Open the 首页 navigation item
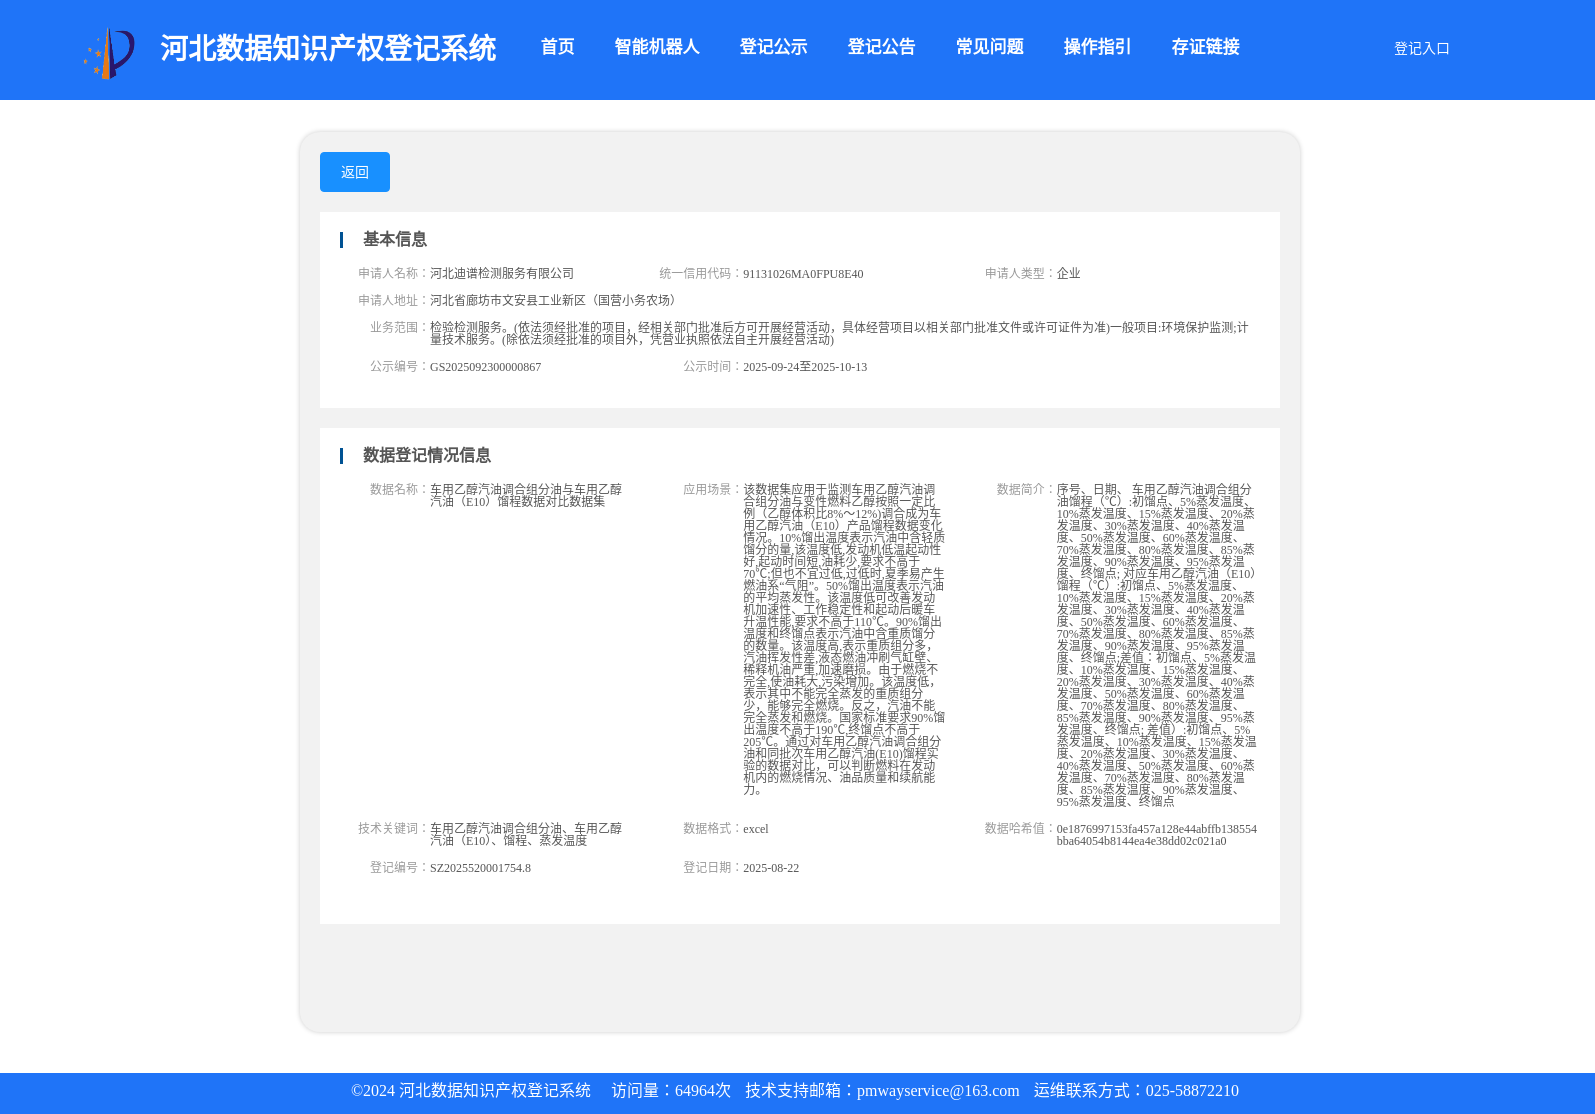Screen dimensions: 1595x1114 coord(557,47)
